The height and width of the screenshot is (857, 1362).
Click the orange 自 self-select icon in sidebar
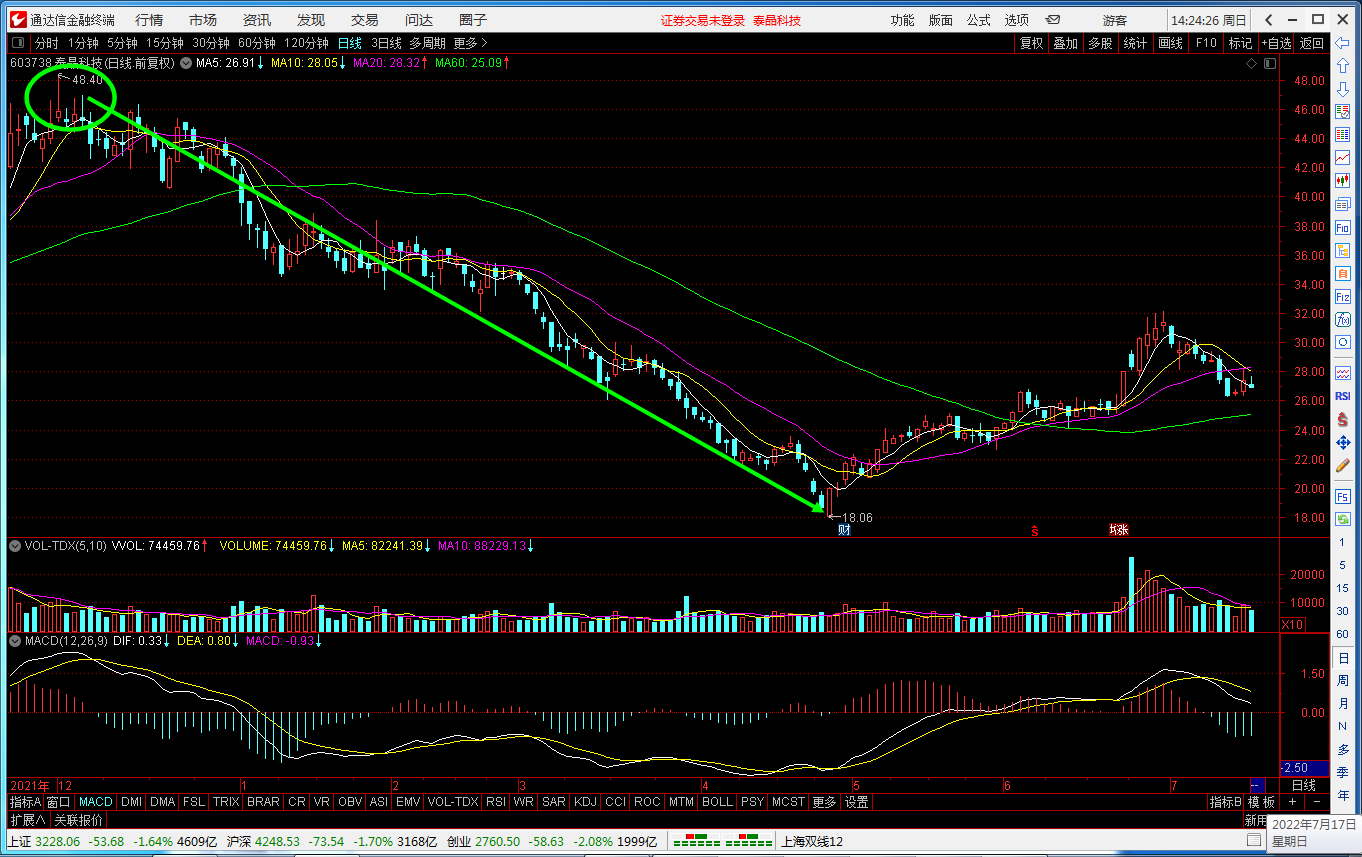coord(1343,273)
